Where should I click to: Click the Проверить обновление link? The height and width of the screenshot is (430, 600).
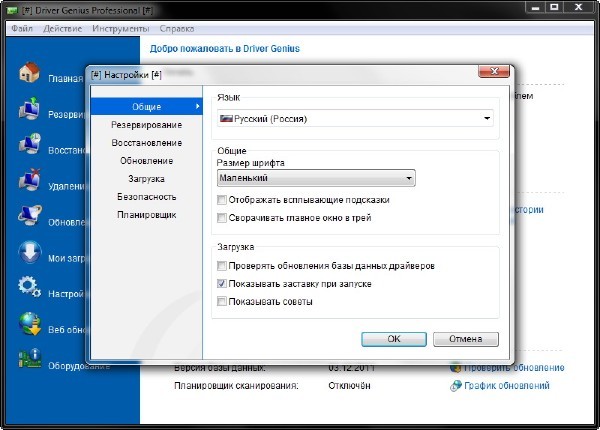(514, 368)
